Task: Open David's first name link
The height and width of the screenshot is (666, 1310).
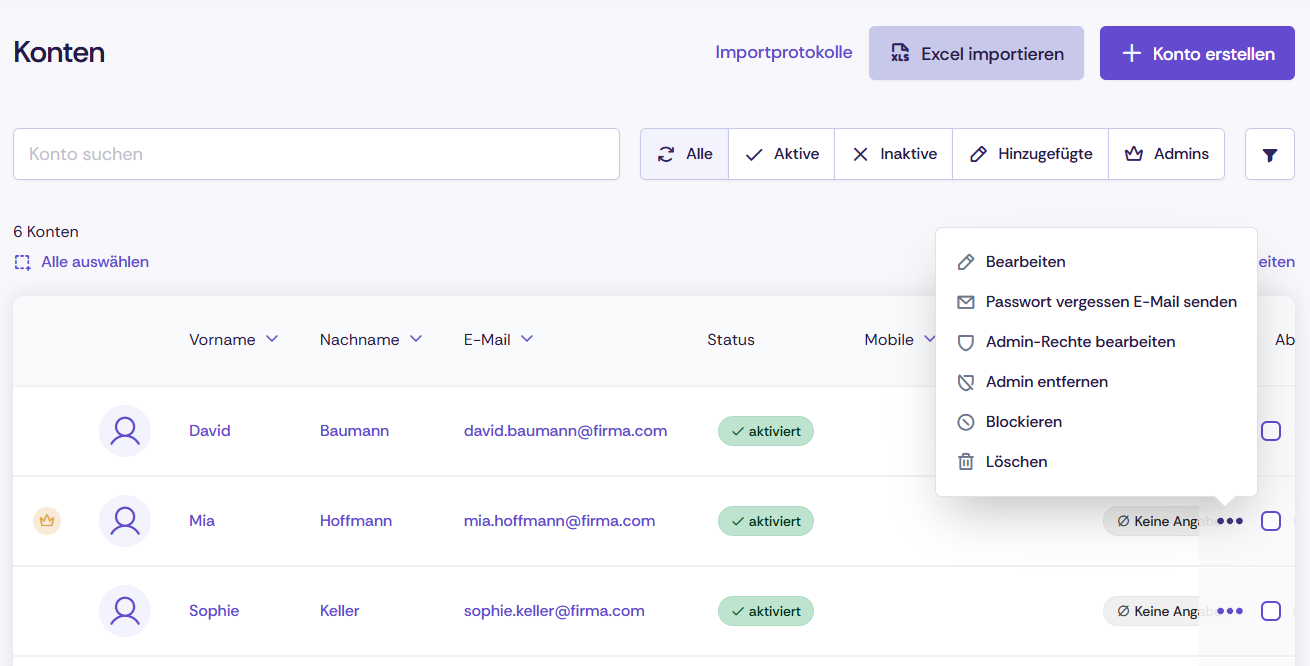Action: [x=210, y=431]
